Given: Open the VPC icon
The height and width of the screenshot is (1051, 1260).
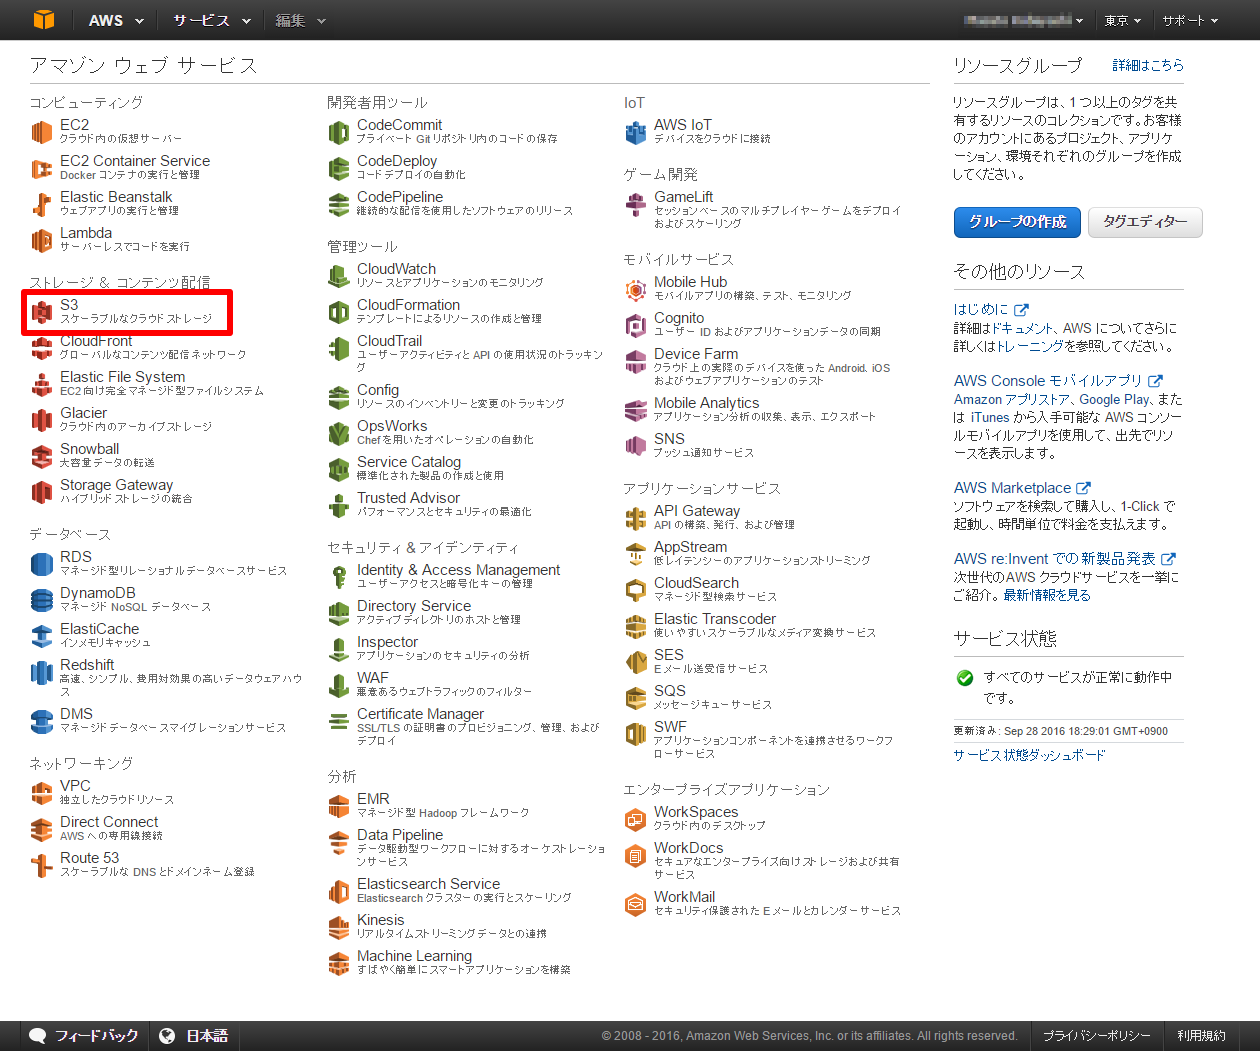Looking at the screenshot, I should click(41, 793).
